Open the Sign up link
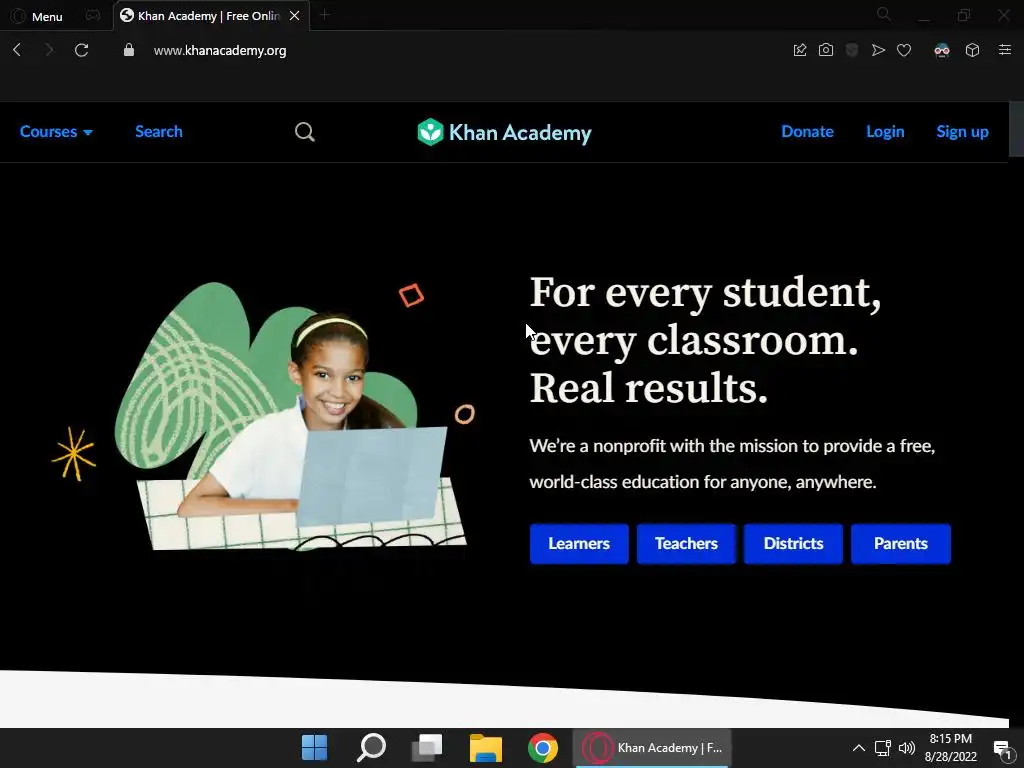Image resolution: width=1024 pixels, height=768 pixels. point(962,131)
